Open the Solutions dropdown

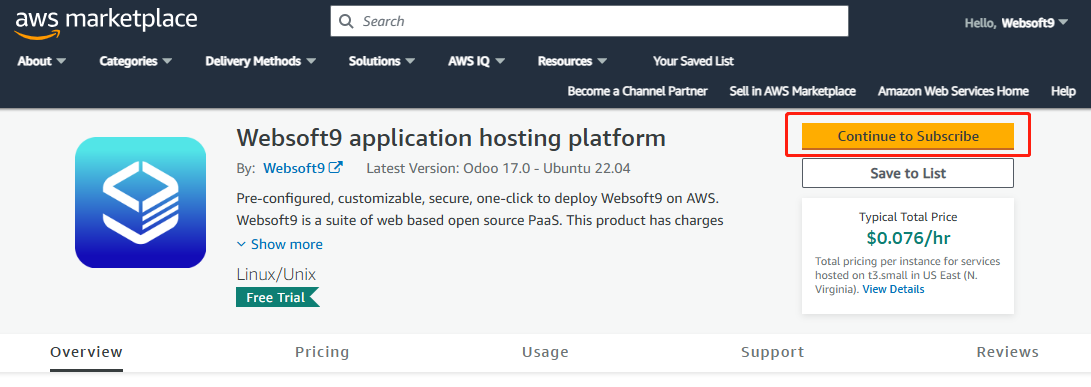[x=382, y=61]
